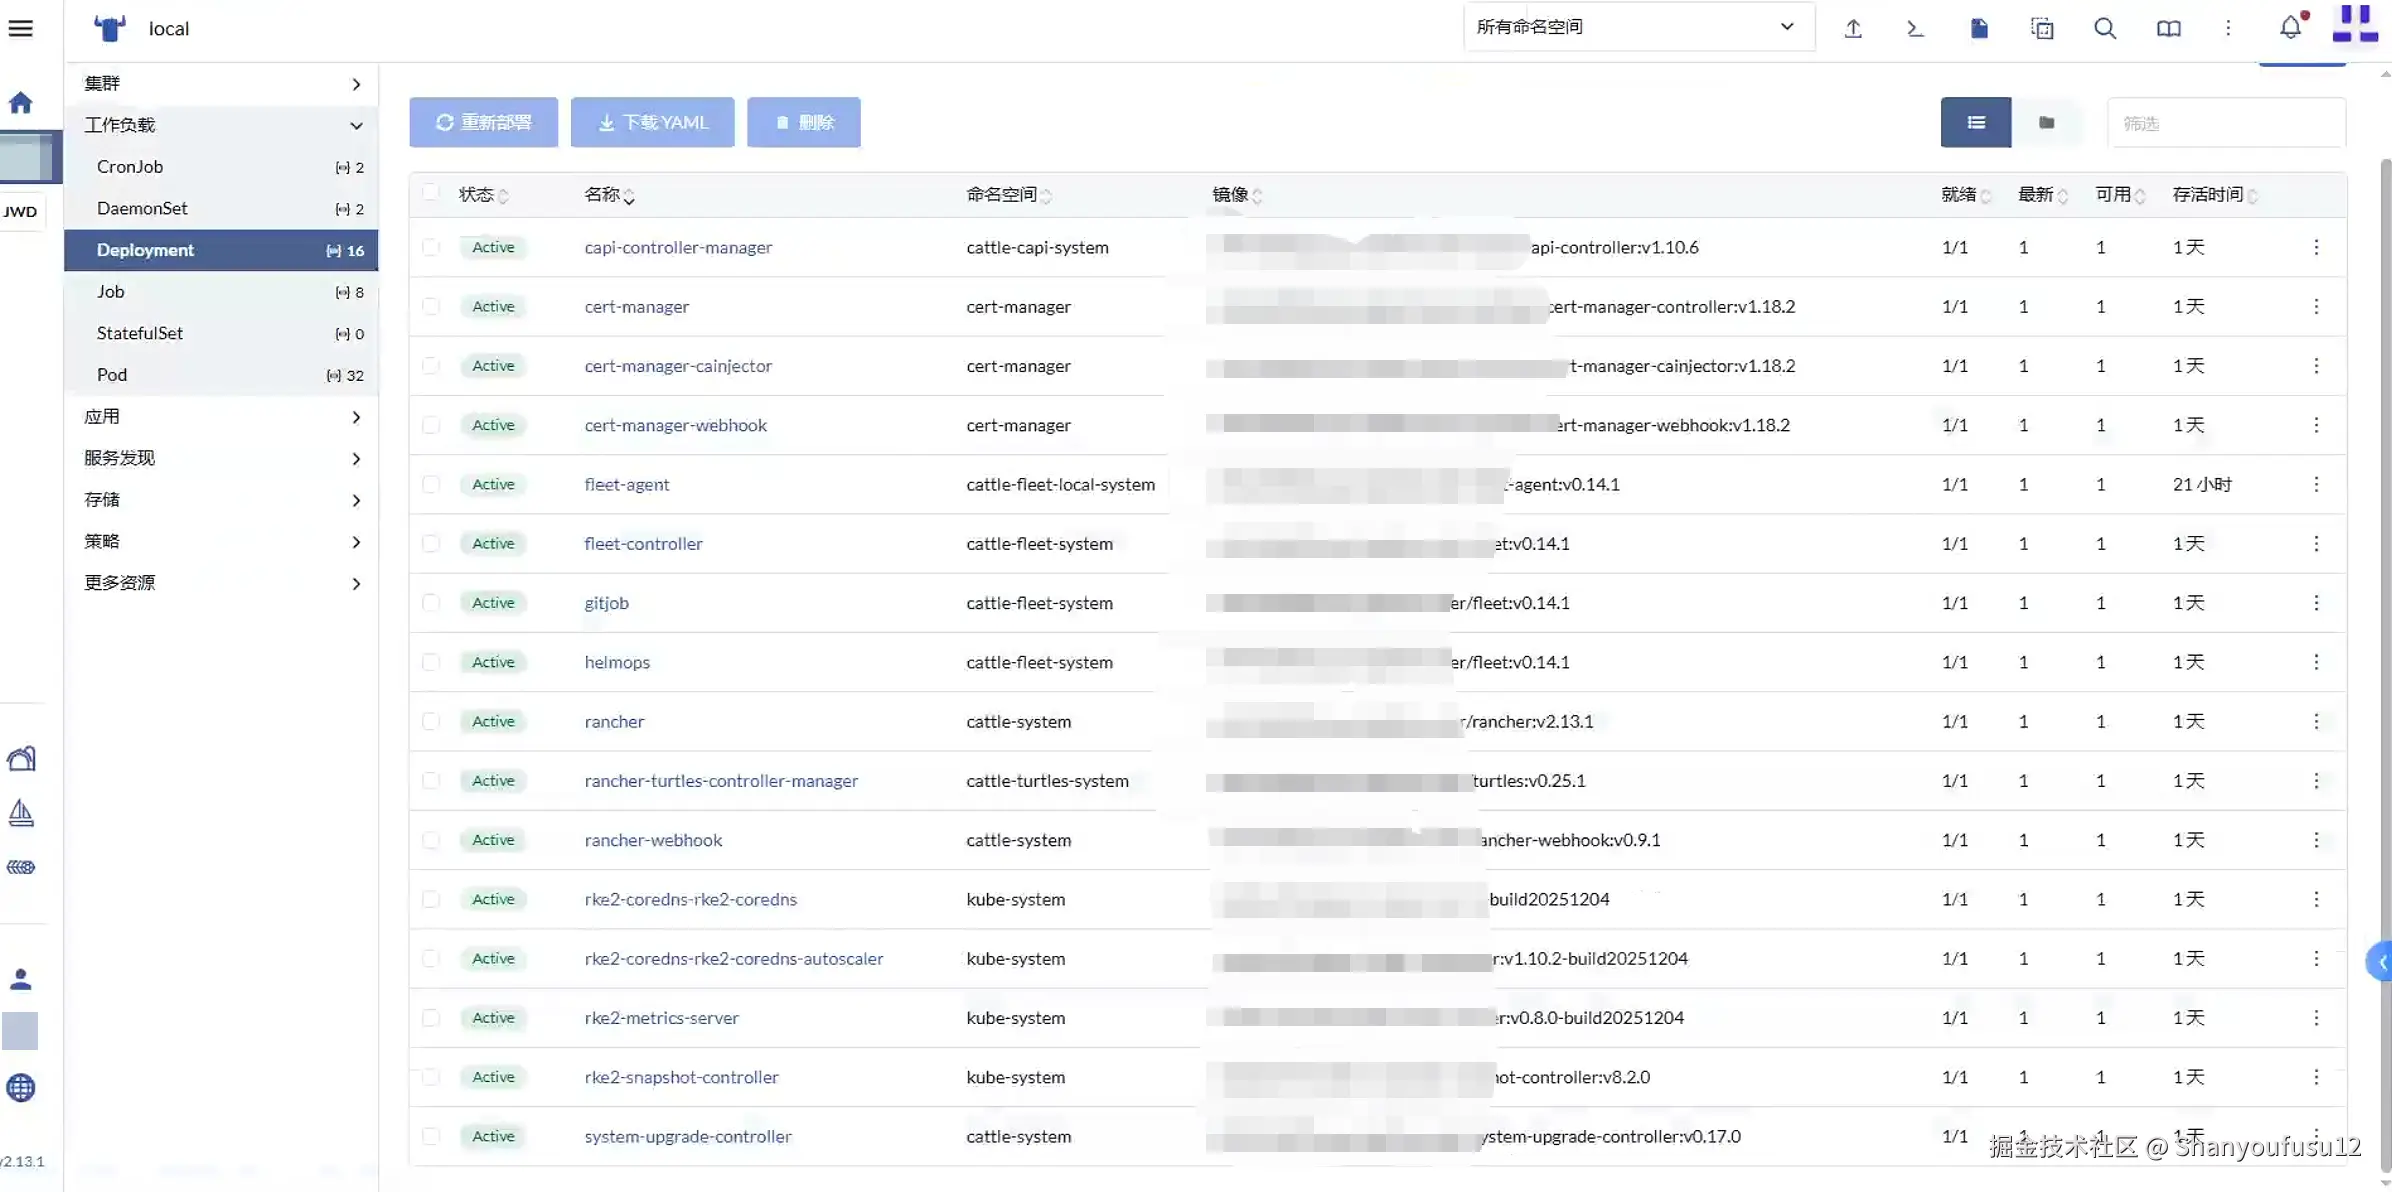
Task: Click the home icon in sidebar
Action: 20,102
